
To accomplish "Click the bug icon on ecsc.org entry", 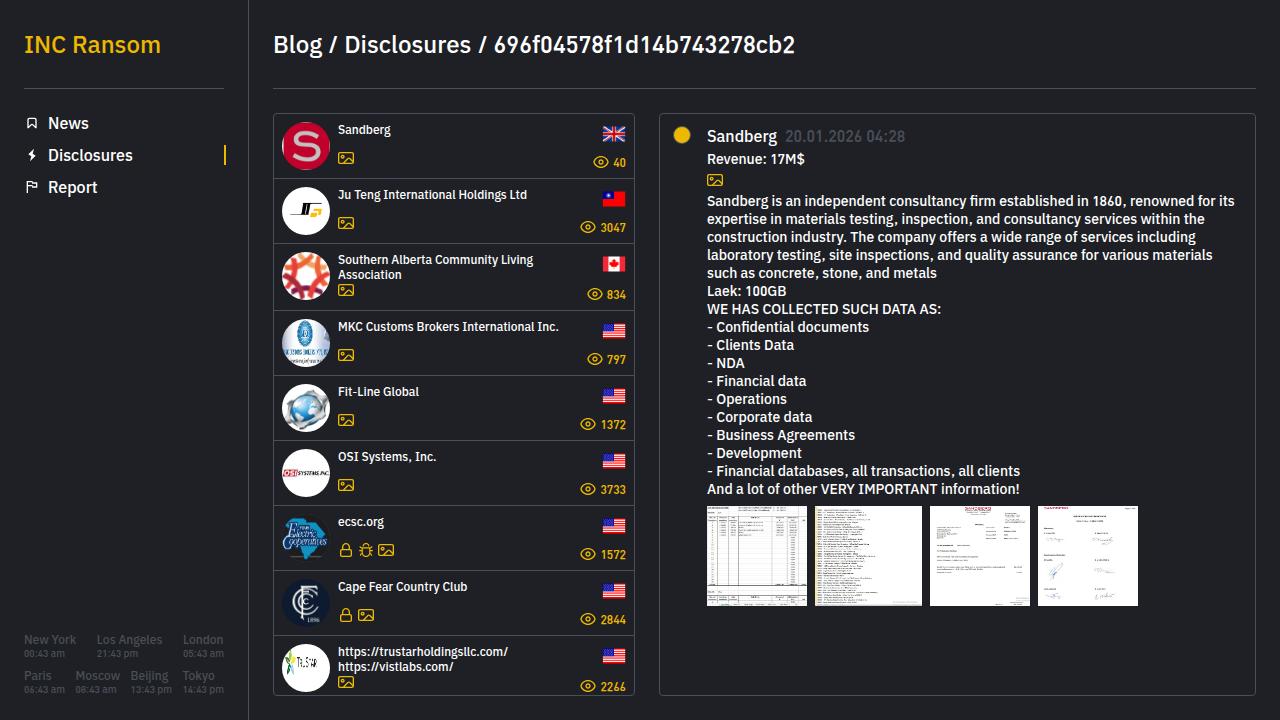I will (365, 550).
